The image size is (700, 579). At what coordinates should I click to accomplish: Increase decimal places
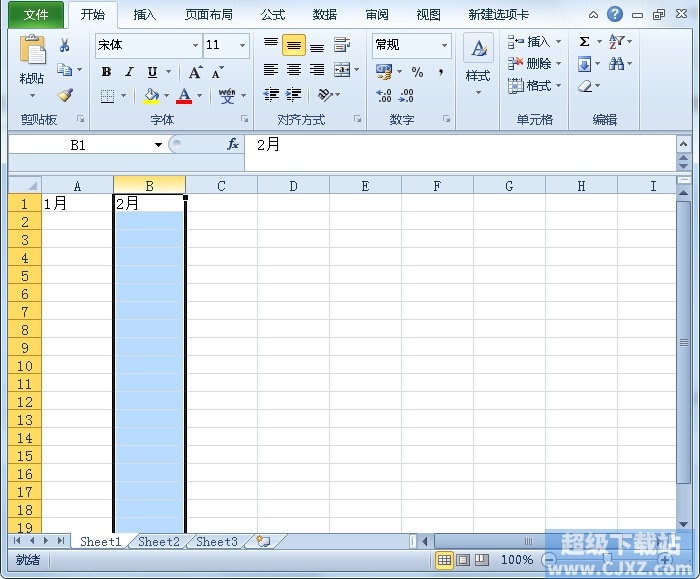point(384,96)
